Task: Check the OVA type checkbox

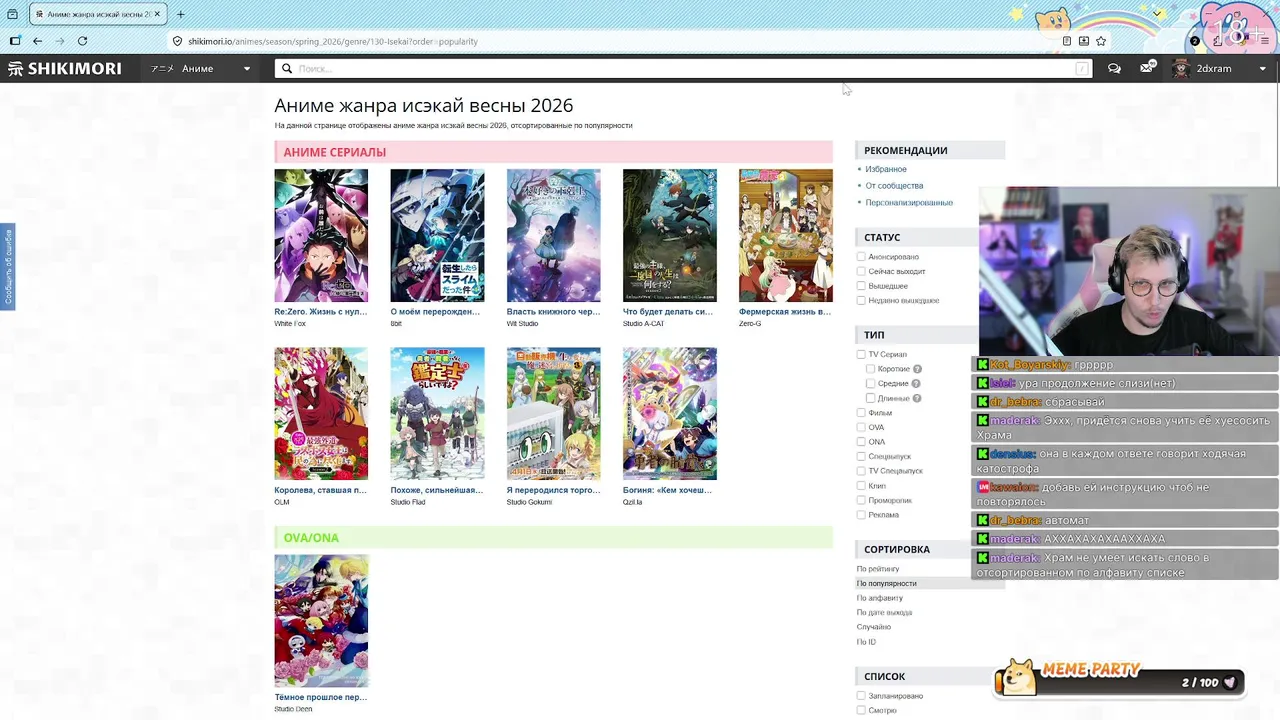Action: [x=861, y=427]
